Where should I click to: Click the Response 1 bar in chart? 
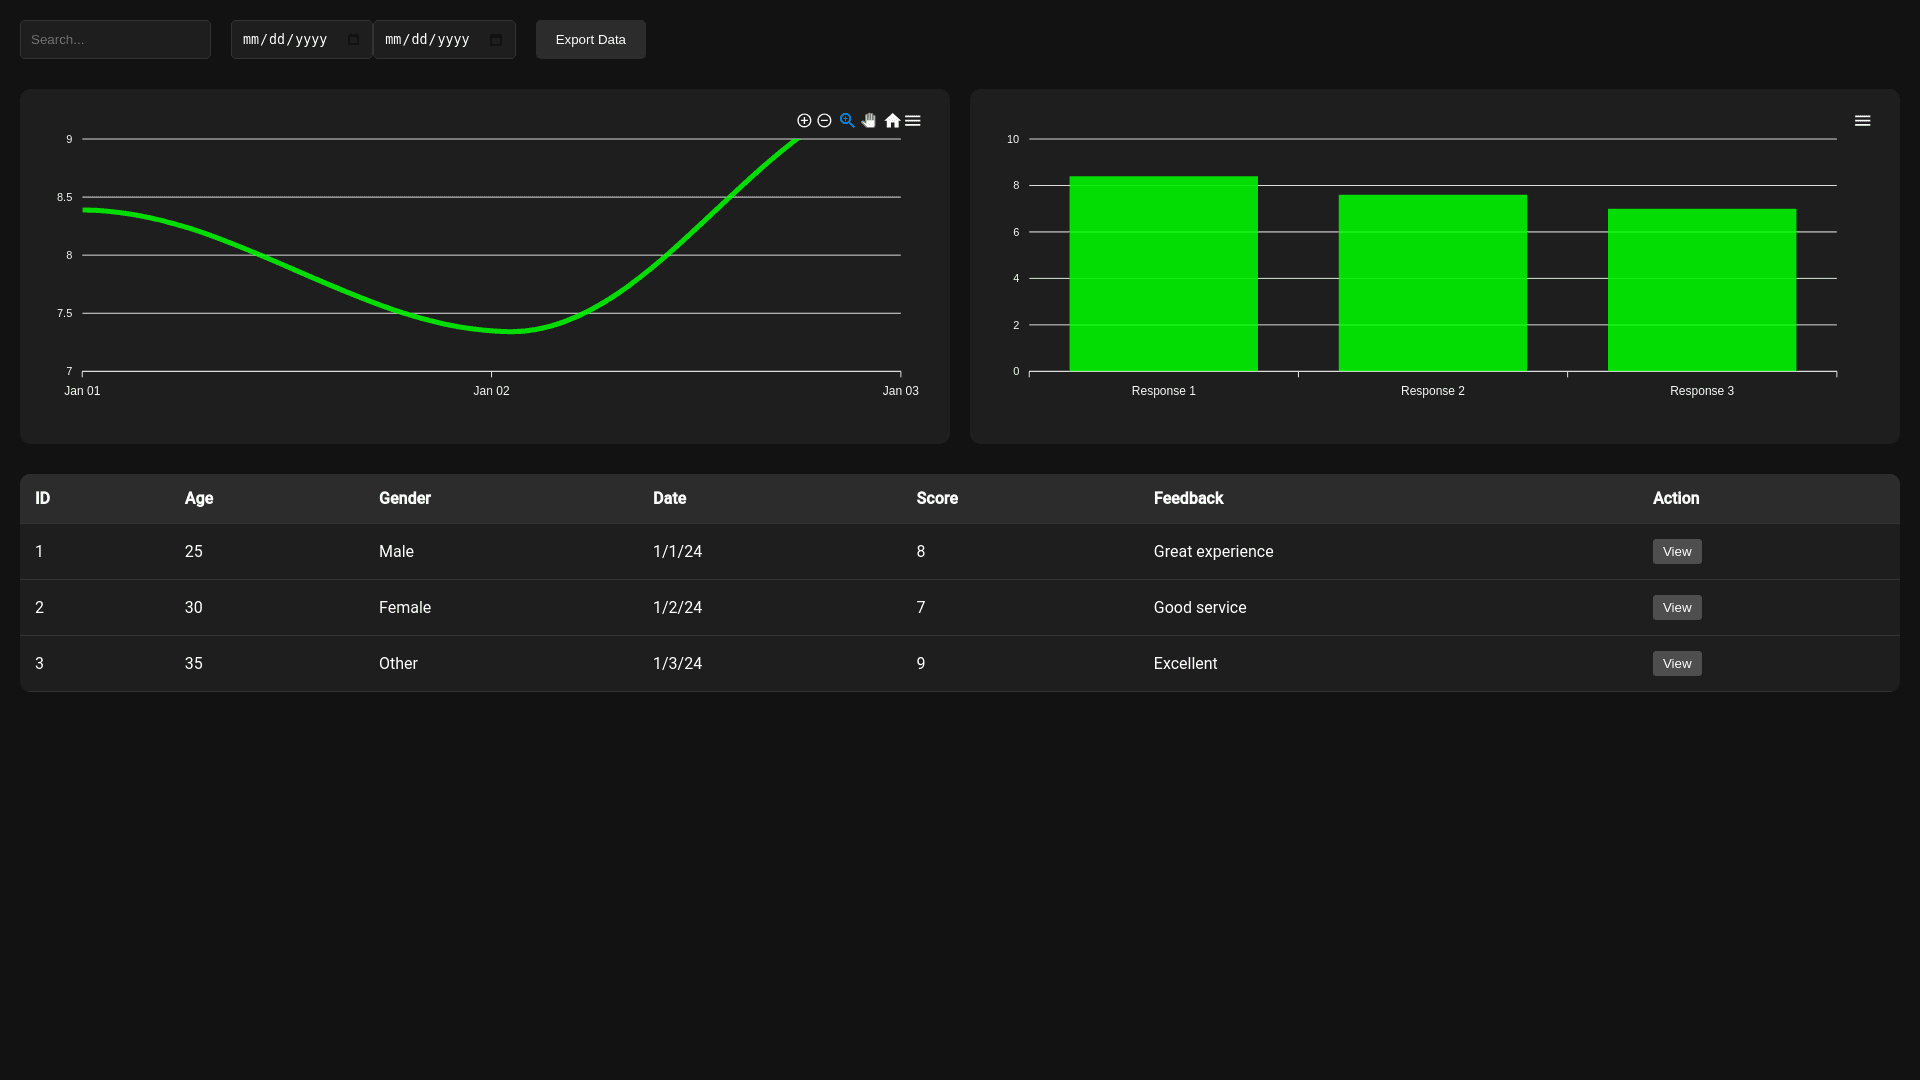point(1163,275)
